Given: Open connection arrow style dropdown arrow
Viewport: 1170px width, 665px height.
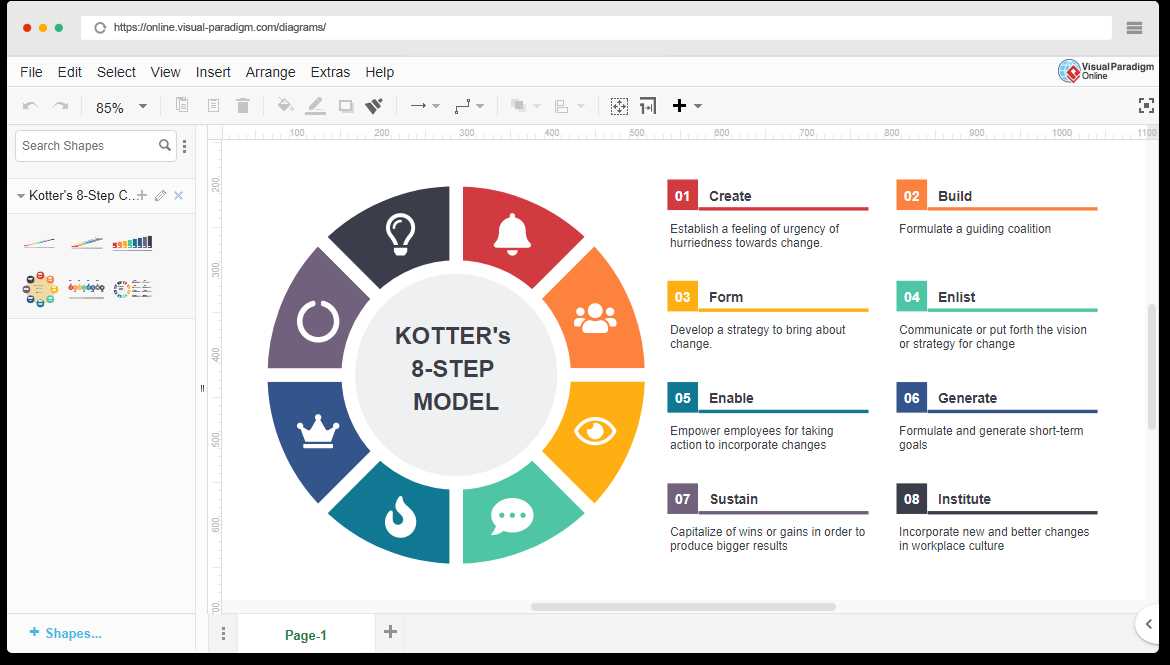Looking at the screenshot, I should pos(437,106).
